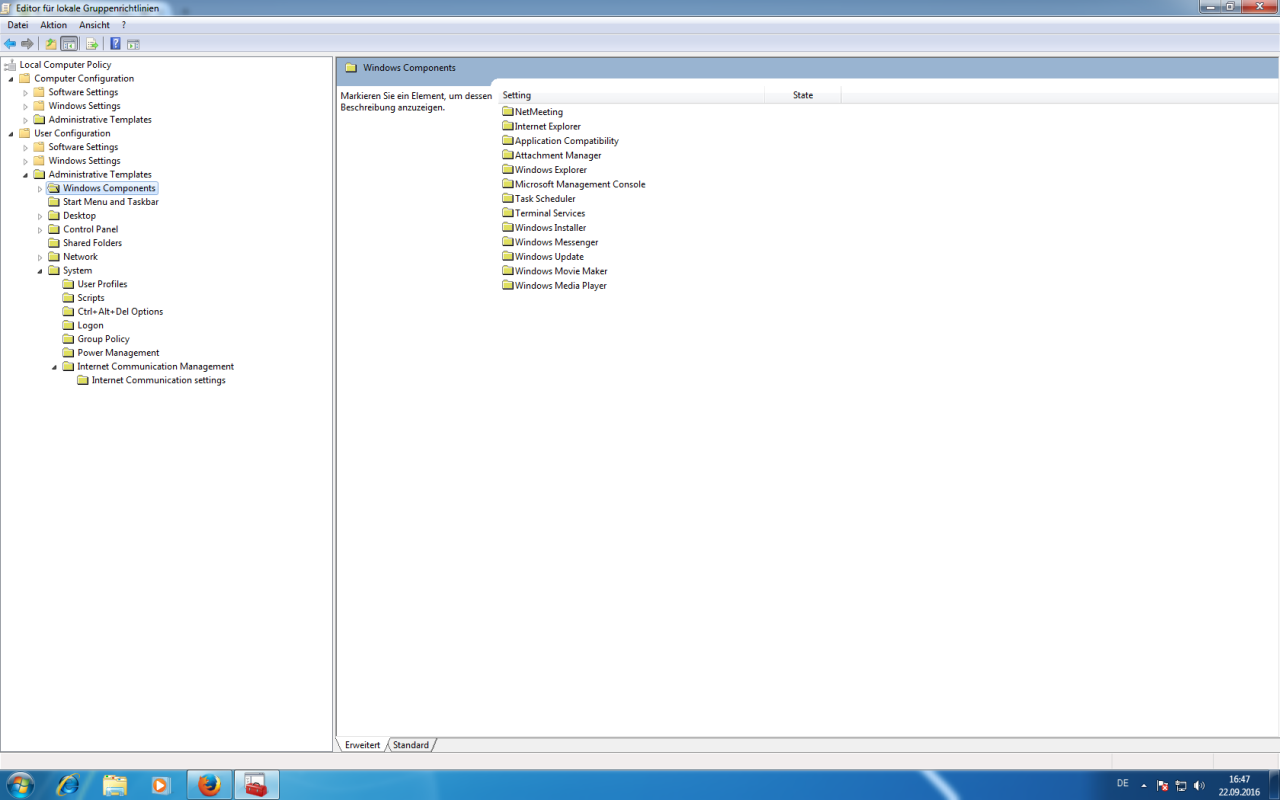Toggle the console tree pane toolbar button
The image size is (1280, 800).
tap(69, 44)
